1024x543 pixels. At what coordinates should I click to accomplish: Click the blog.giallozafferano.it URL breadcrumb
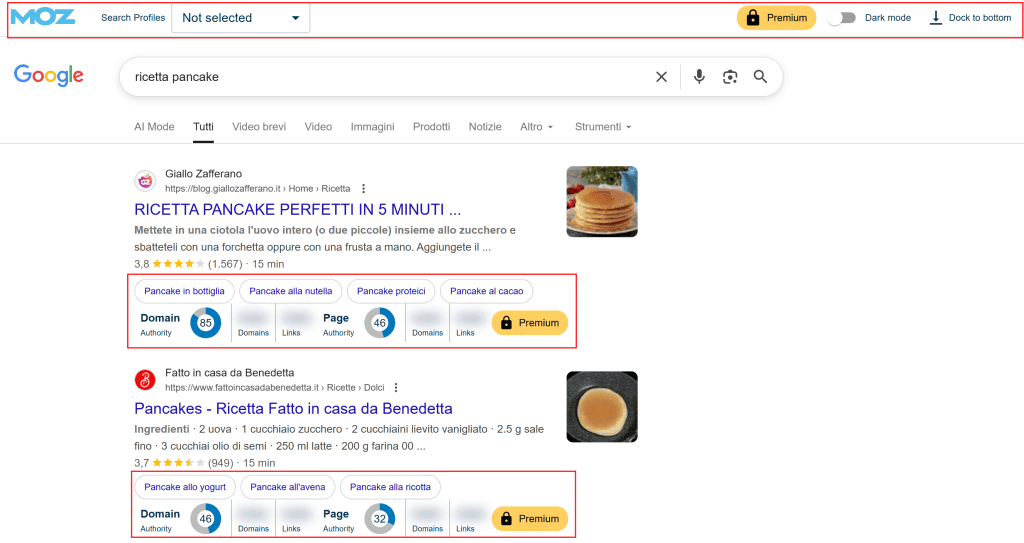[x=257, y=189]
